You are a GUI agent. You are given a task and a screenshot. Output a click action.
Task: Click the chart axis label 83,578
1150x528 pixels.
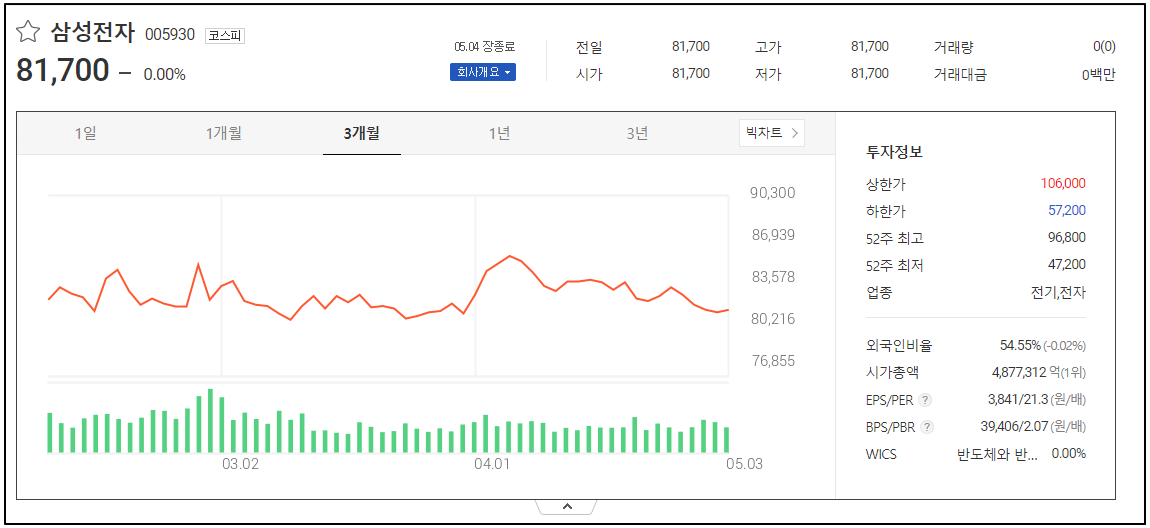click(772, 277)
